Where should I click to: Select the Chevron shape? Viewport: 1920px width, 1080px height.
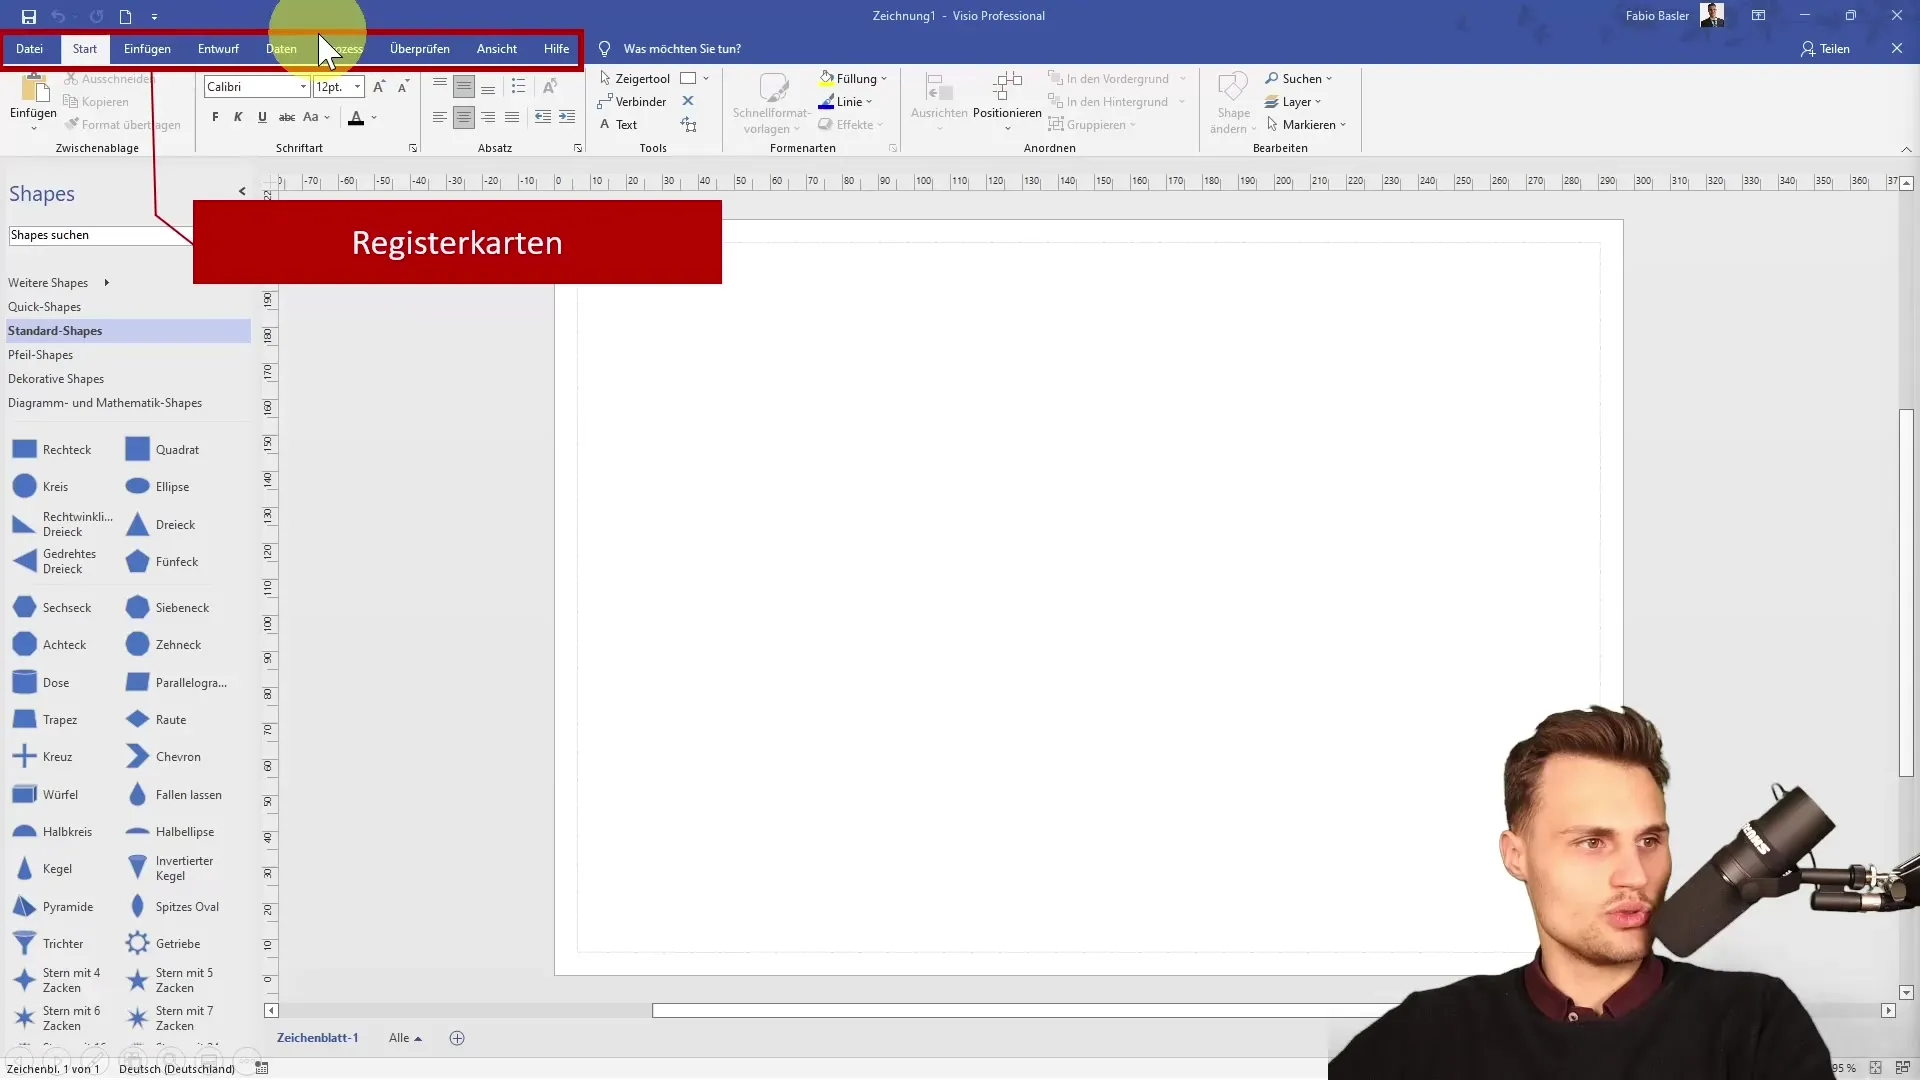[x=163, y=757]
